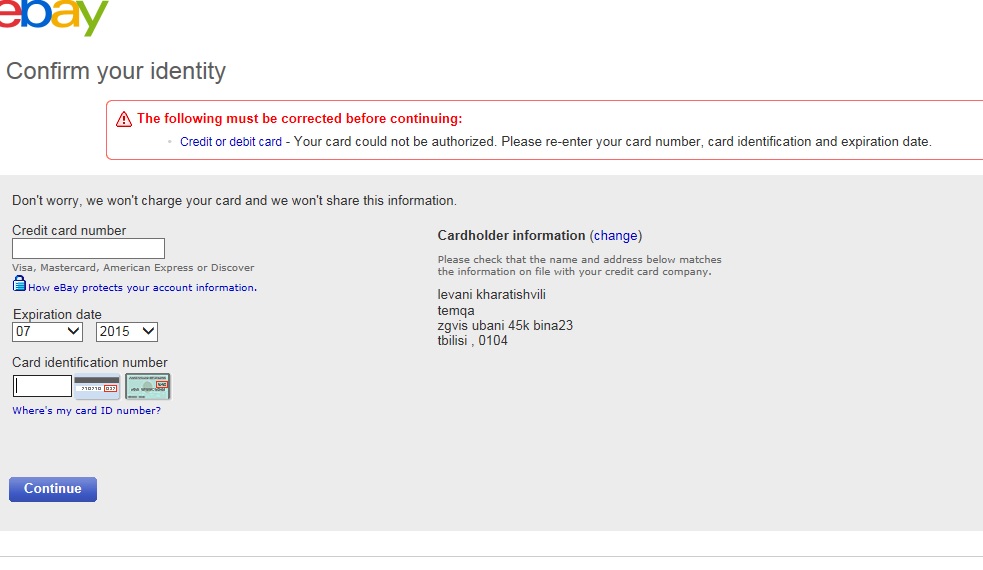Image resolution: width=983 pixels, height=570 pixels.
Task: Click the 'Expiration date' label
Action: tap(57, 315)
